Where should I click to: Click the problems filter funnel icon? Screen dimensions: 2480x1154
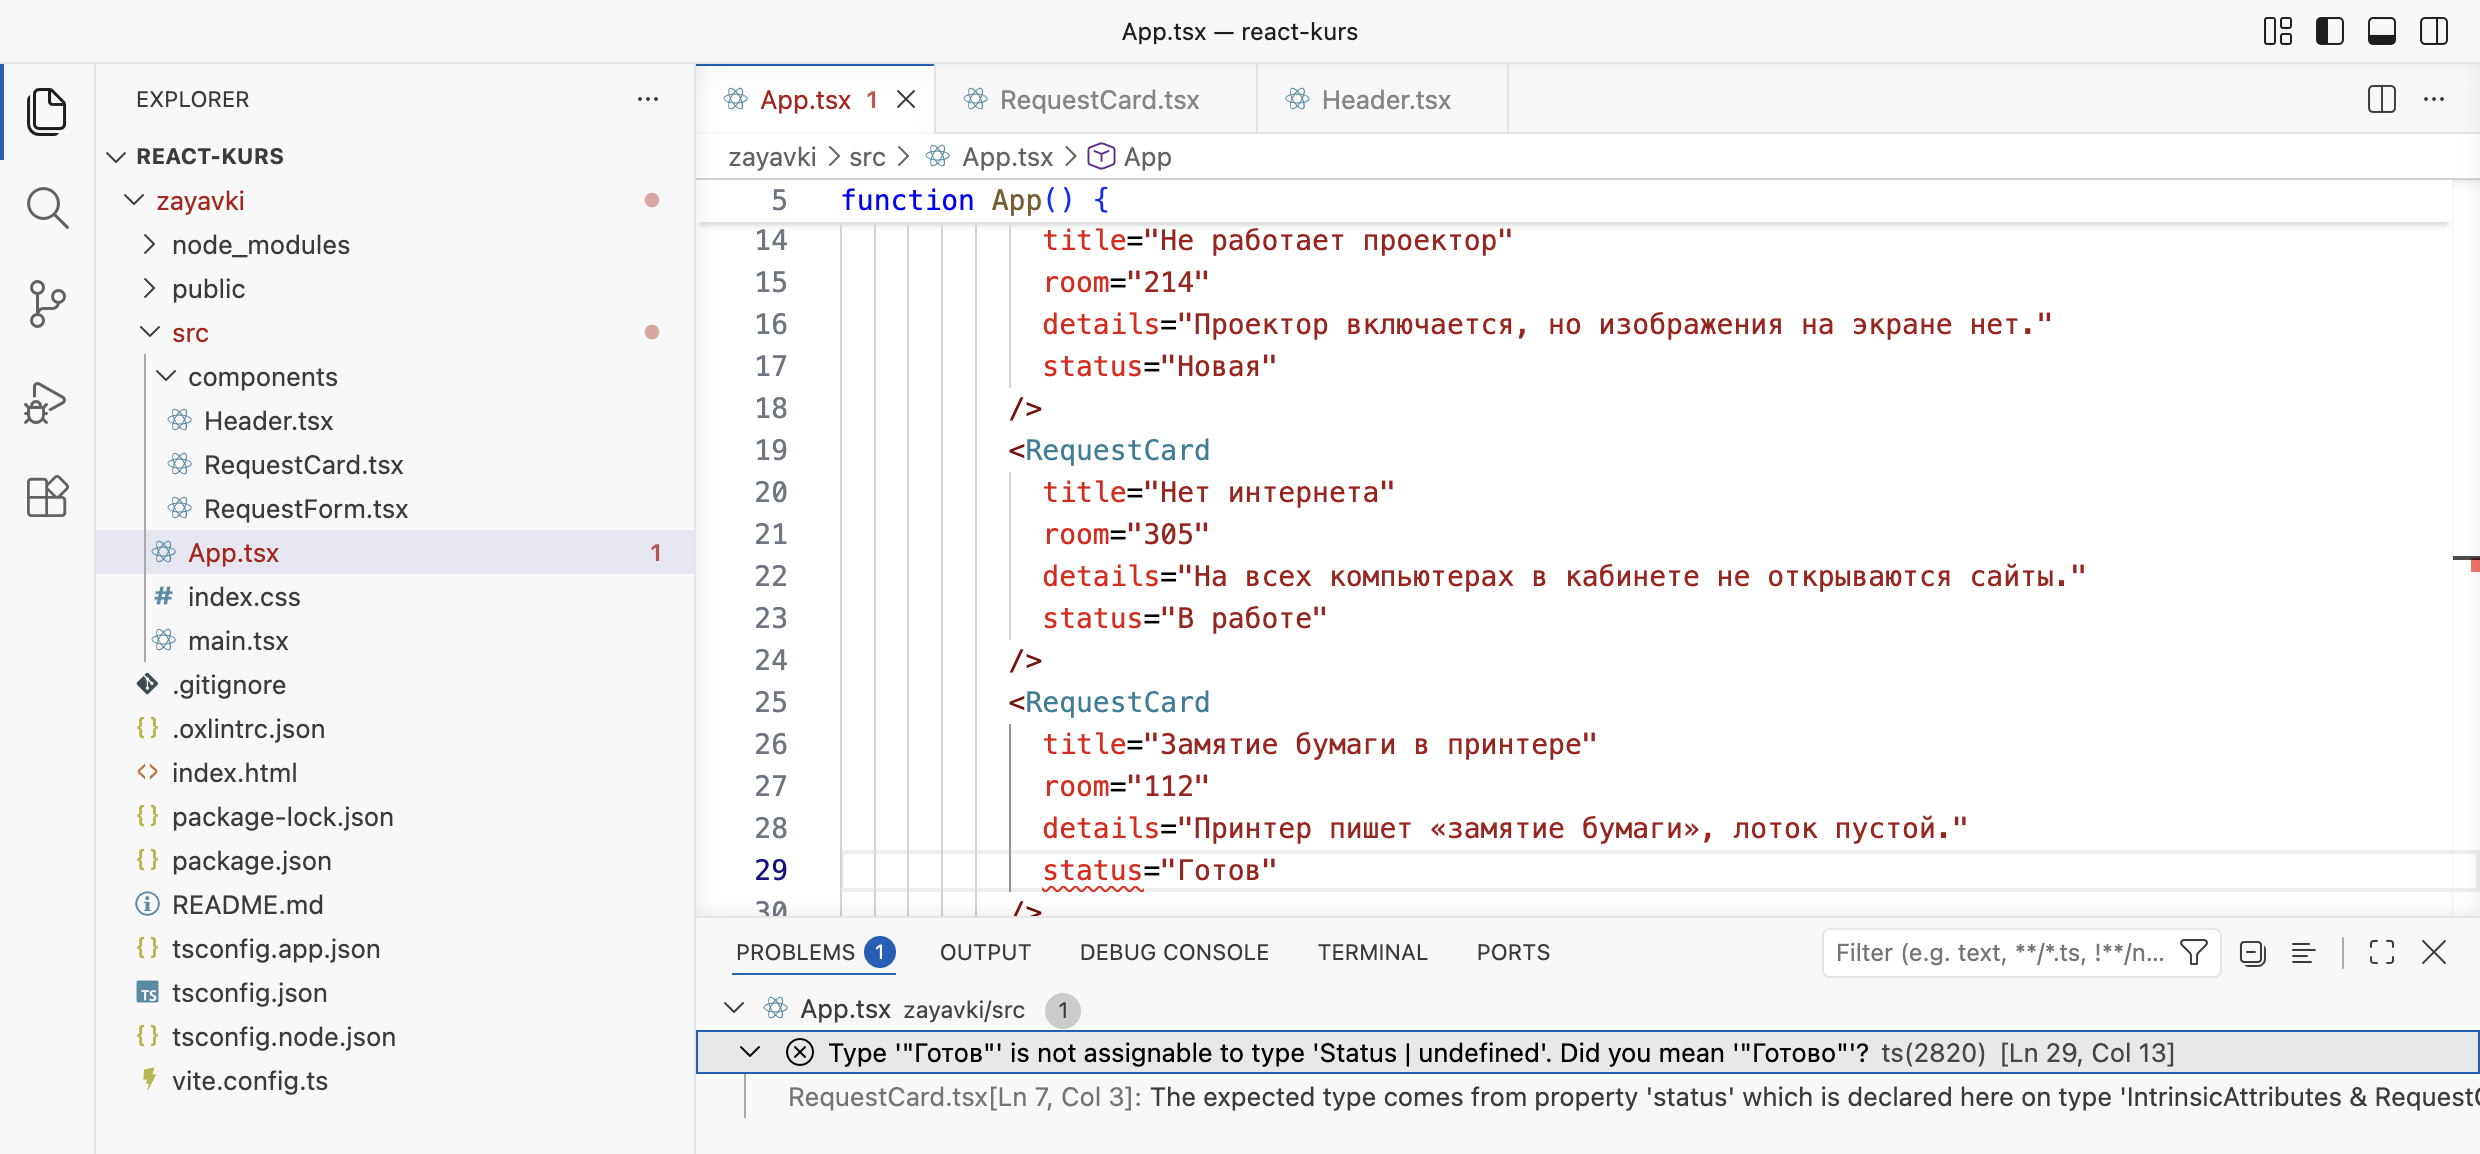[2194, 952]
